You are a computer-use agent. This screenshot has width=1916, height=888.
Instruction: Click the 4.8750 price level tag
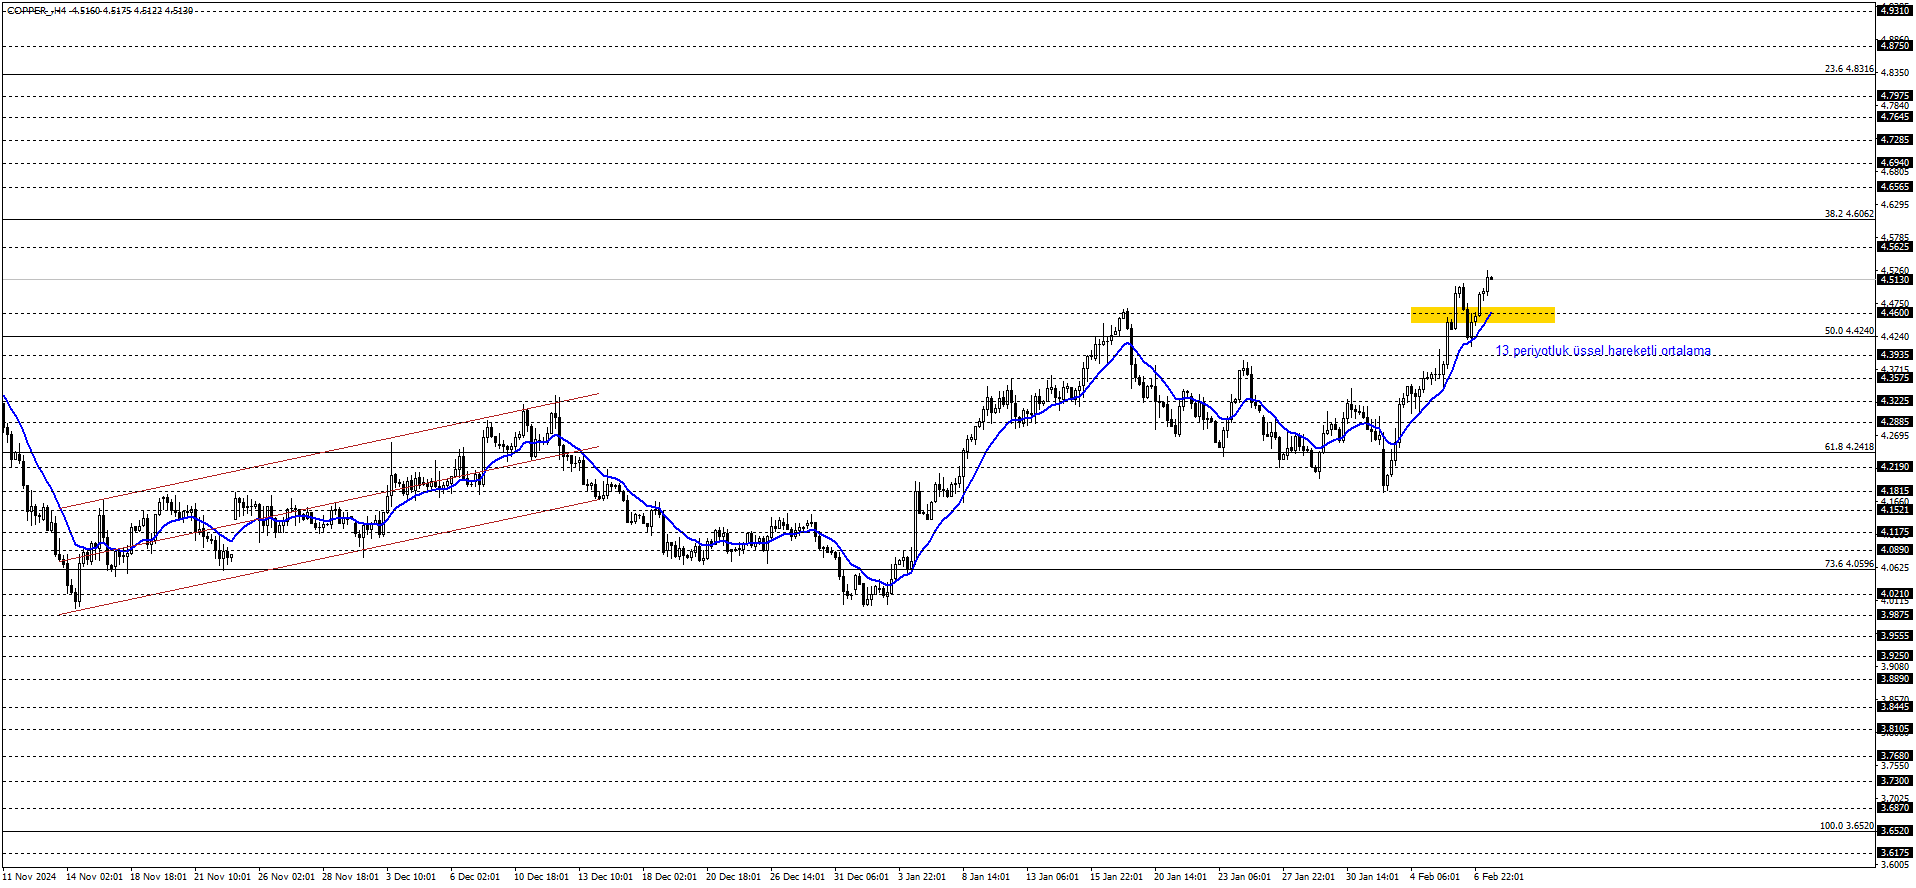(1895, 46)
